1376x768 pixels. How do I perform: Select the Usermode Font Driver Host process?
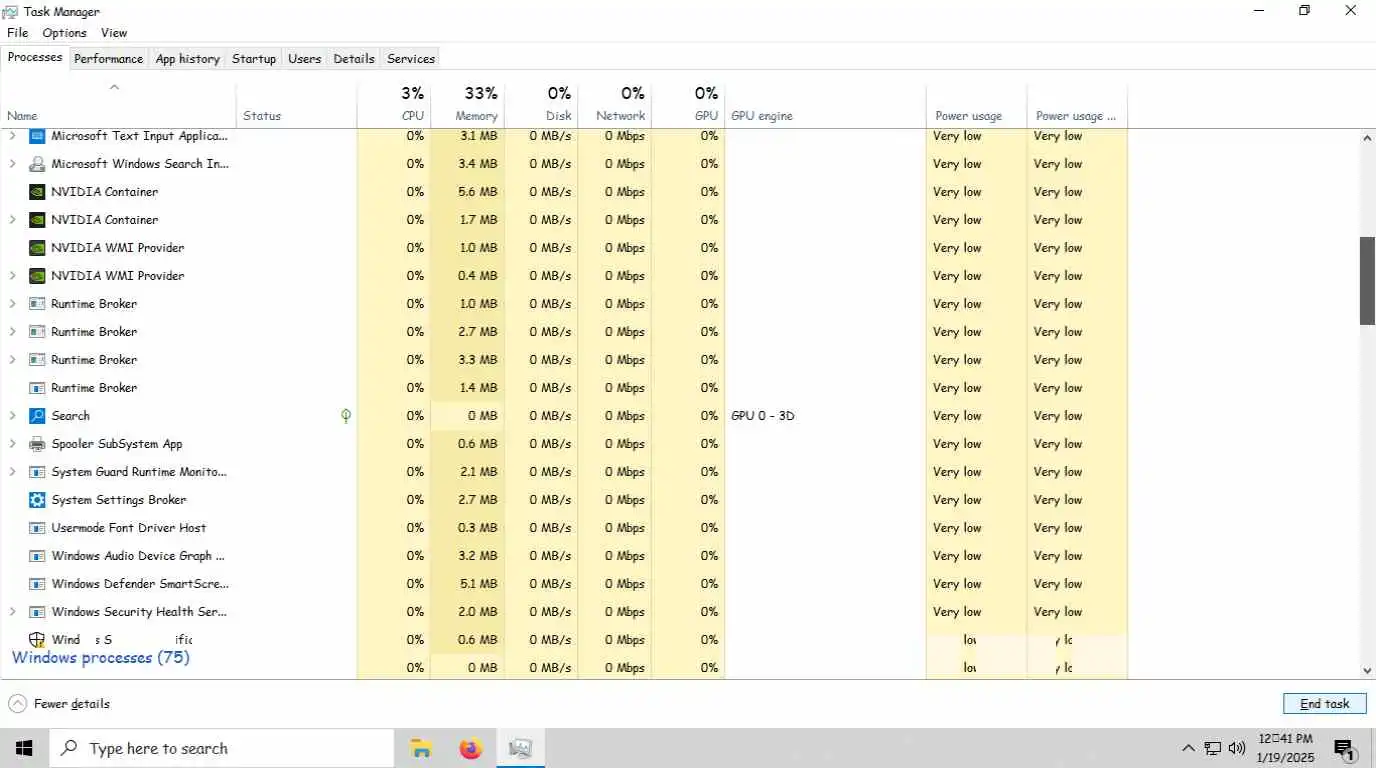point(128,528)
